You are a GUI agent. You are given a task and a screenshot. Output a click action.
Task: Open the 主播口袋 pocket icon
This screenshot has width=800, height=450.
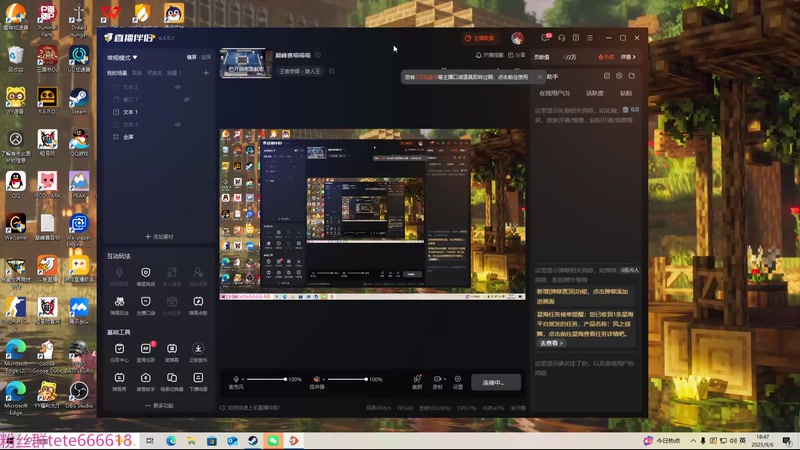click(145, 305)
